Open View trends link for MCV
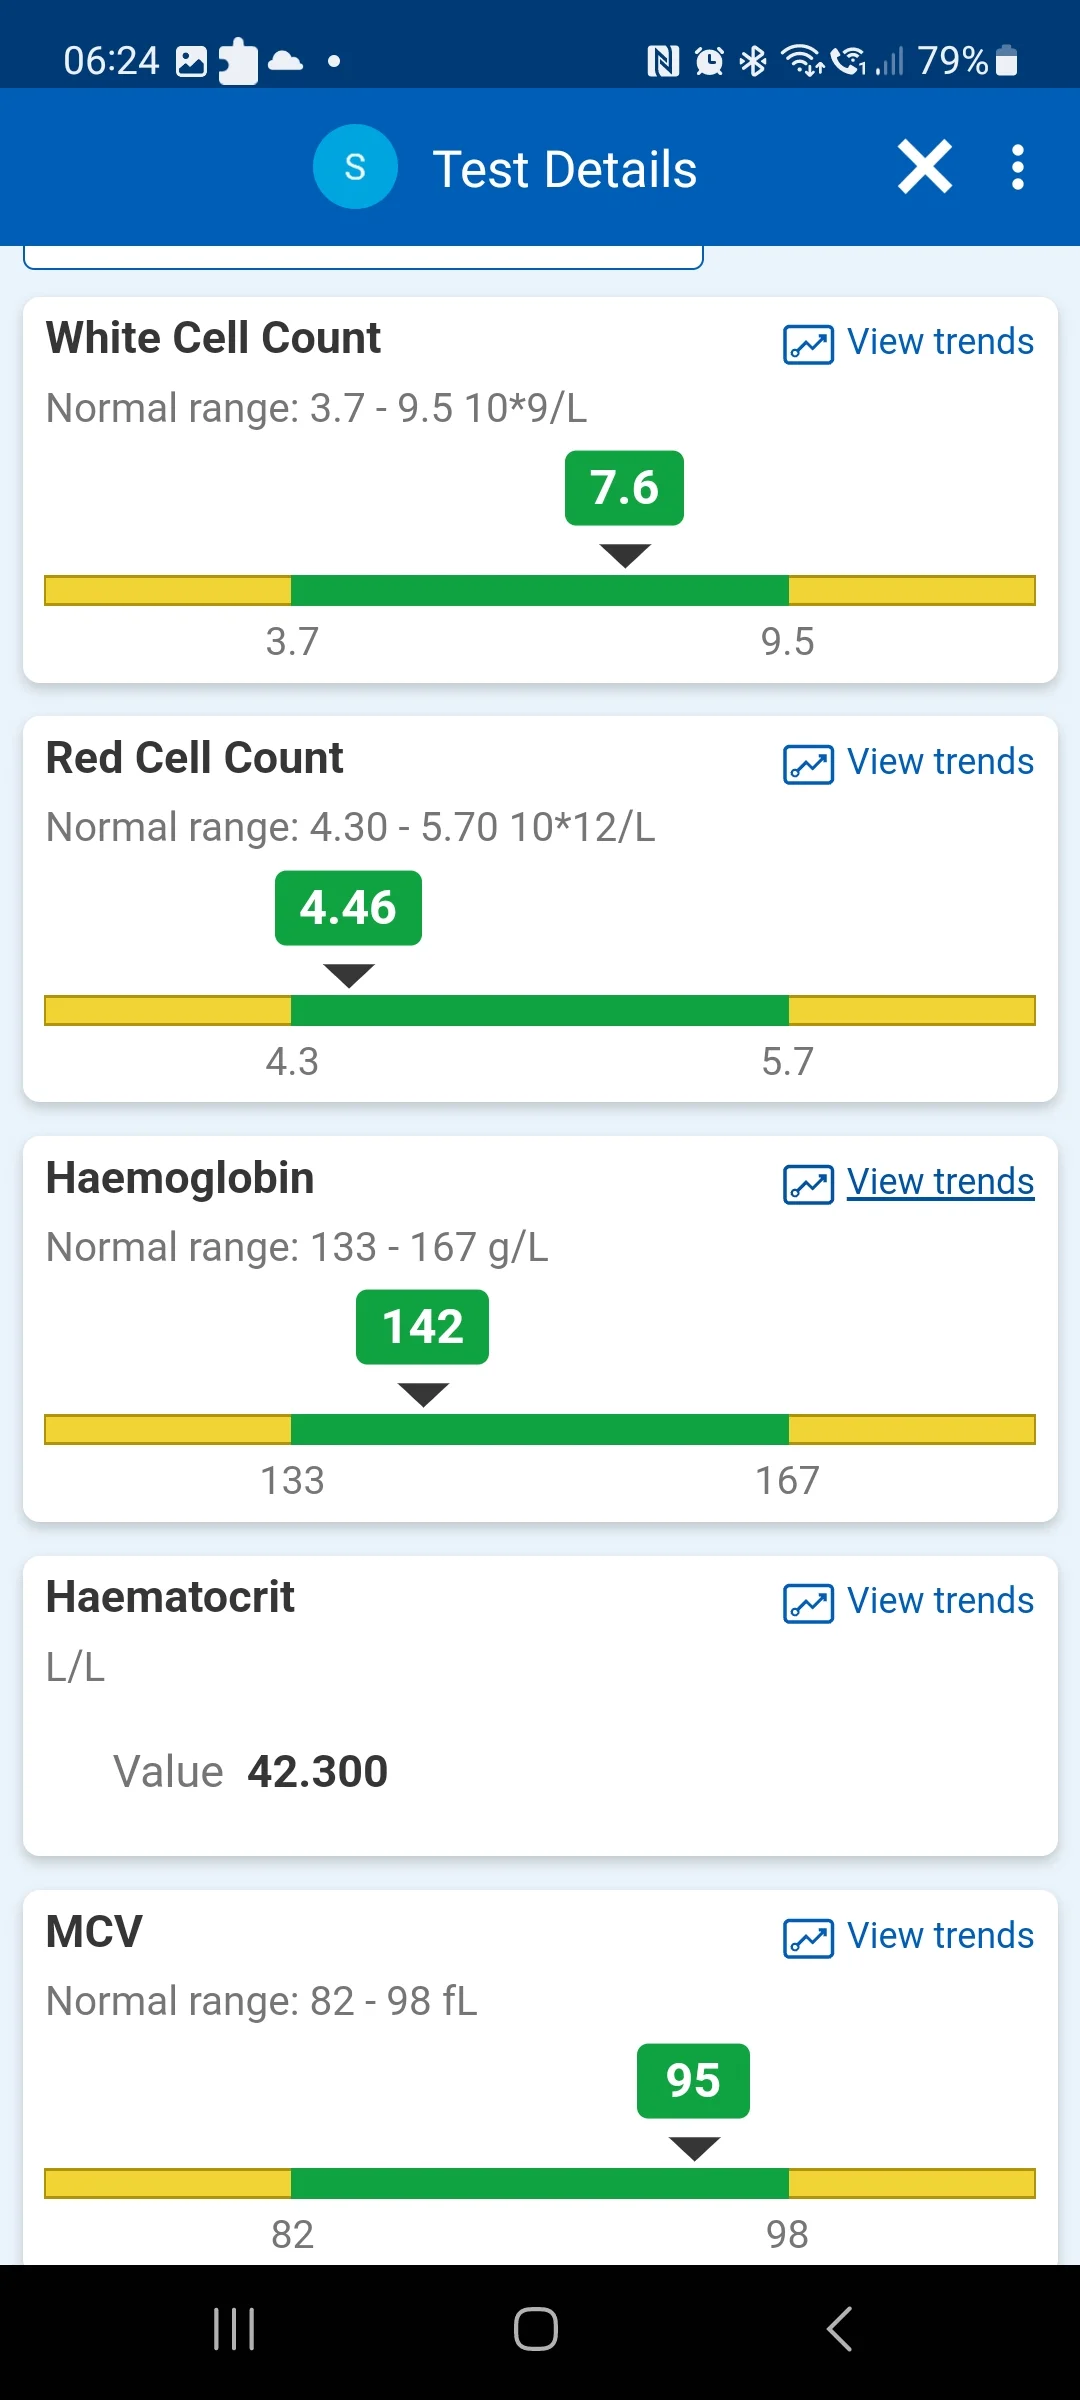 coord(940,1936)
